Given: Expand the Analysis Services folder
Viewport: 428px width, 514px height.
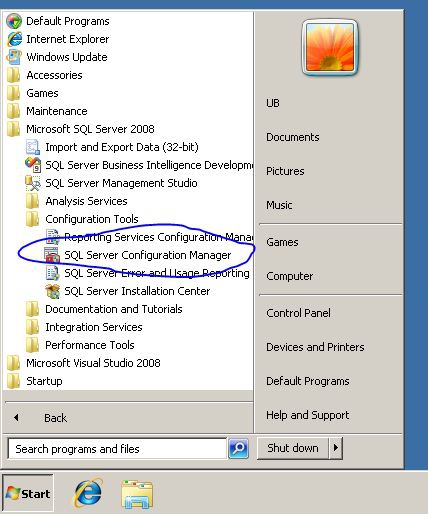Looking at the screenshot, I should point(86,201).
